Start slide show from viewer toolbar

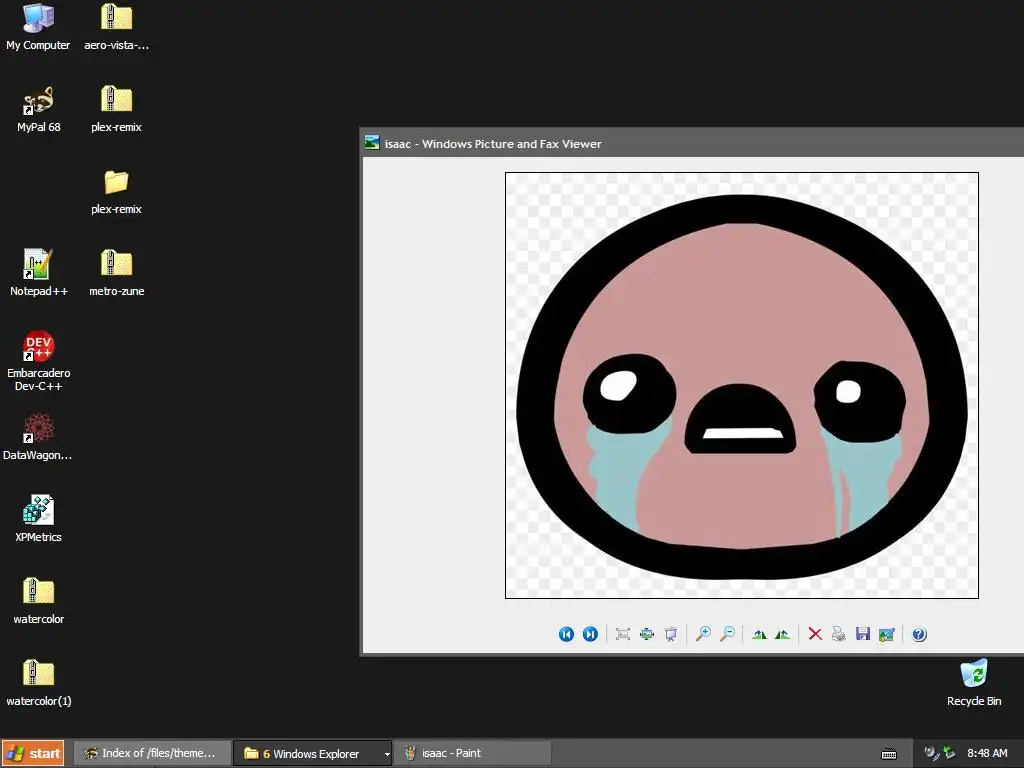[671, 634]
